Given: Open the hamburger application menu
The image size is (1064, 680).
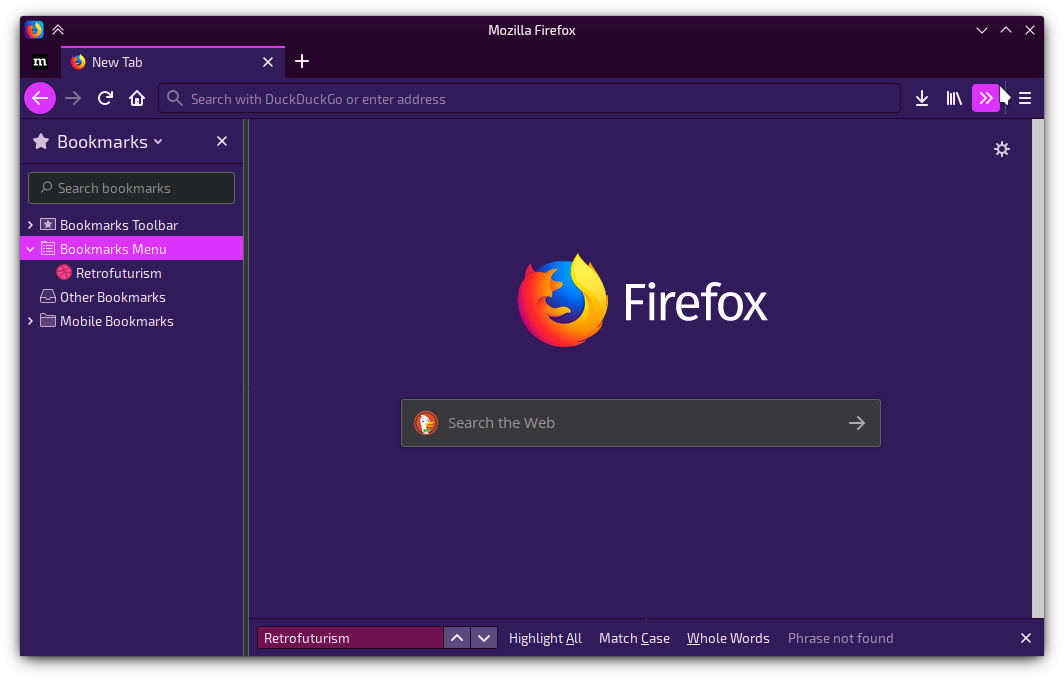Looking at the screenshot, I should (1025, 98).
